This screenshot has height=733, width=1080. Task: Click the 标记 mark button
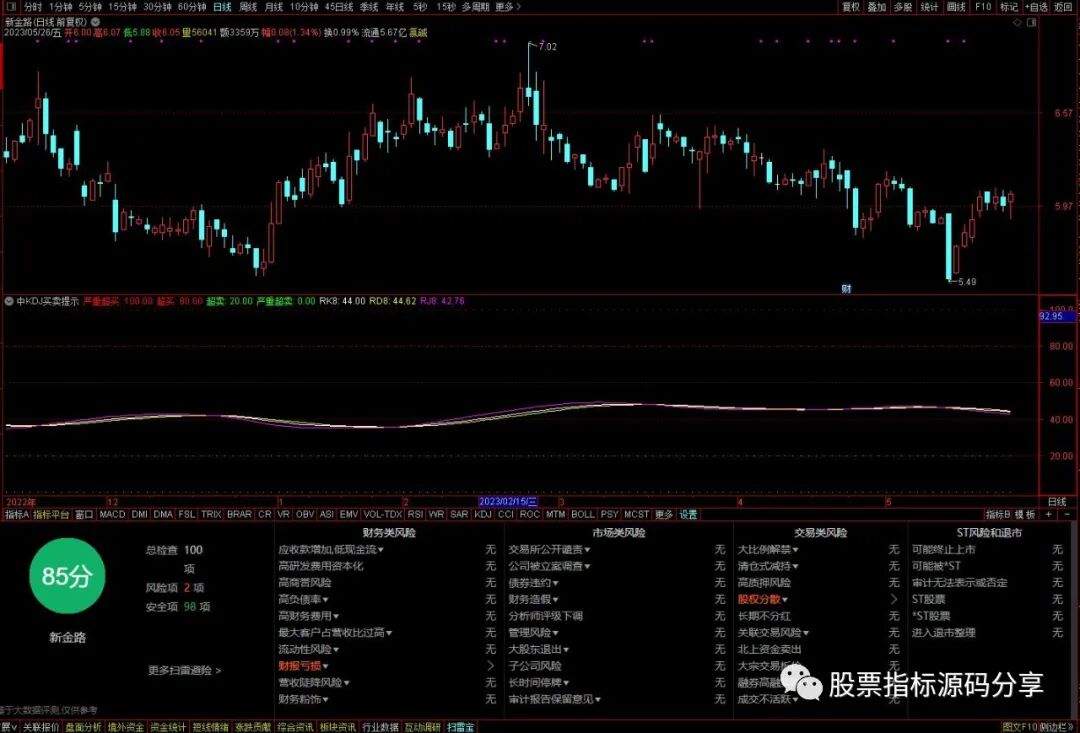tap(1009, 7)
